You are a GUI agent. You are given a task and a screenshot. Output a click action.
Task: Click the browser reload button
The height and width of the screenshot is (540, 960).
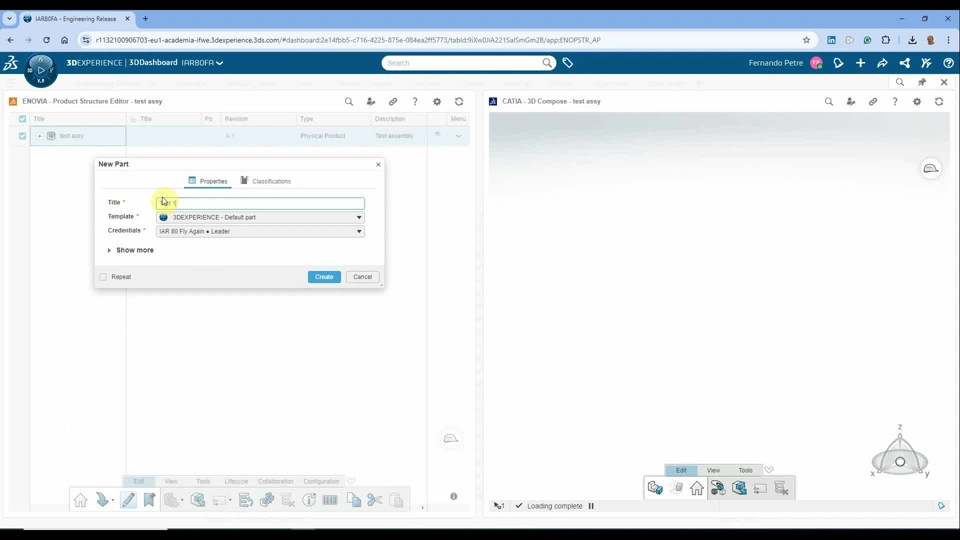pos(46,40)
